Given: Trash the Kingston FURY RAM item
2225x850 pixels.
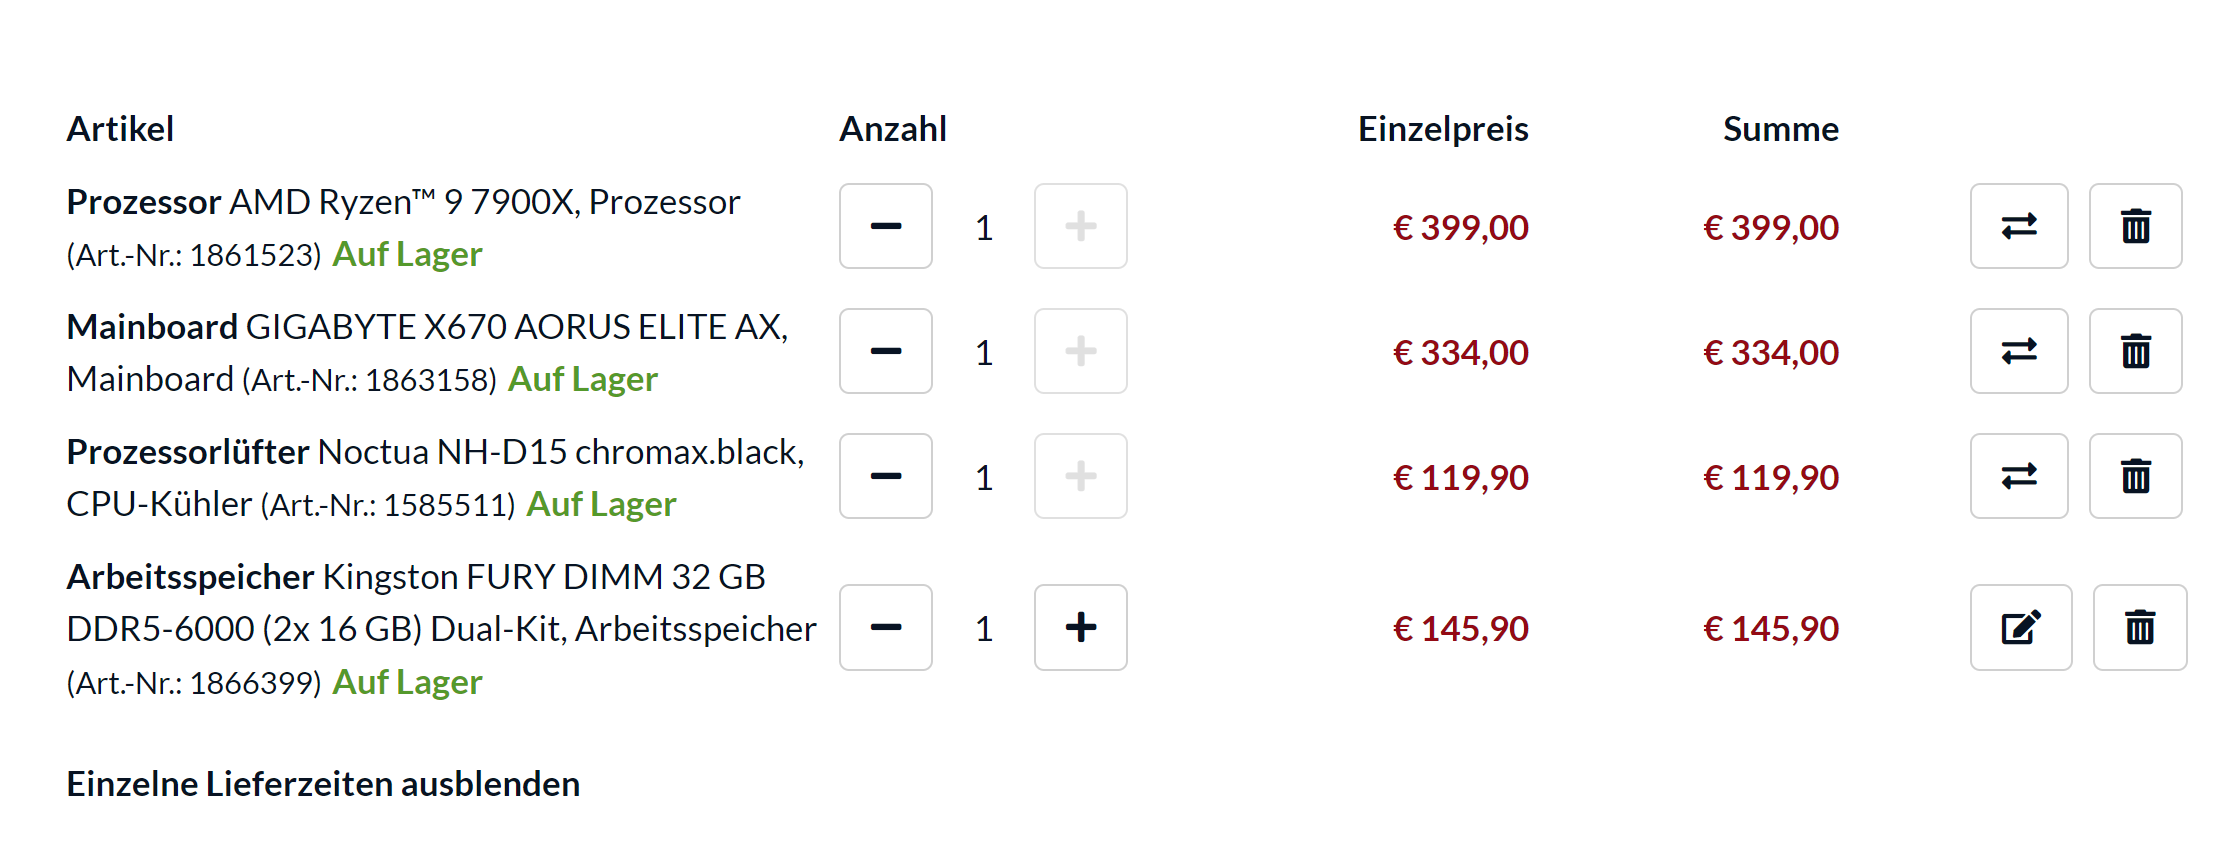Looking at the screenshot, I should point(2139,627).
